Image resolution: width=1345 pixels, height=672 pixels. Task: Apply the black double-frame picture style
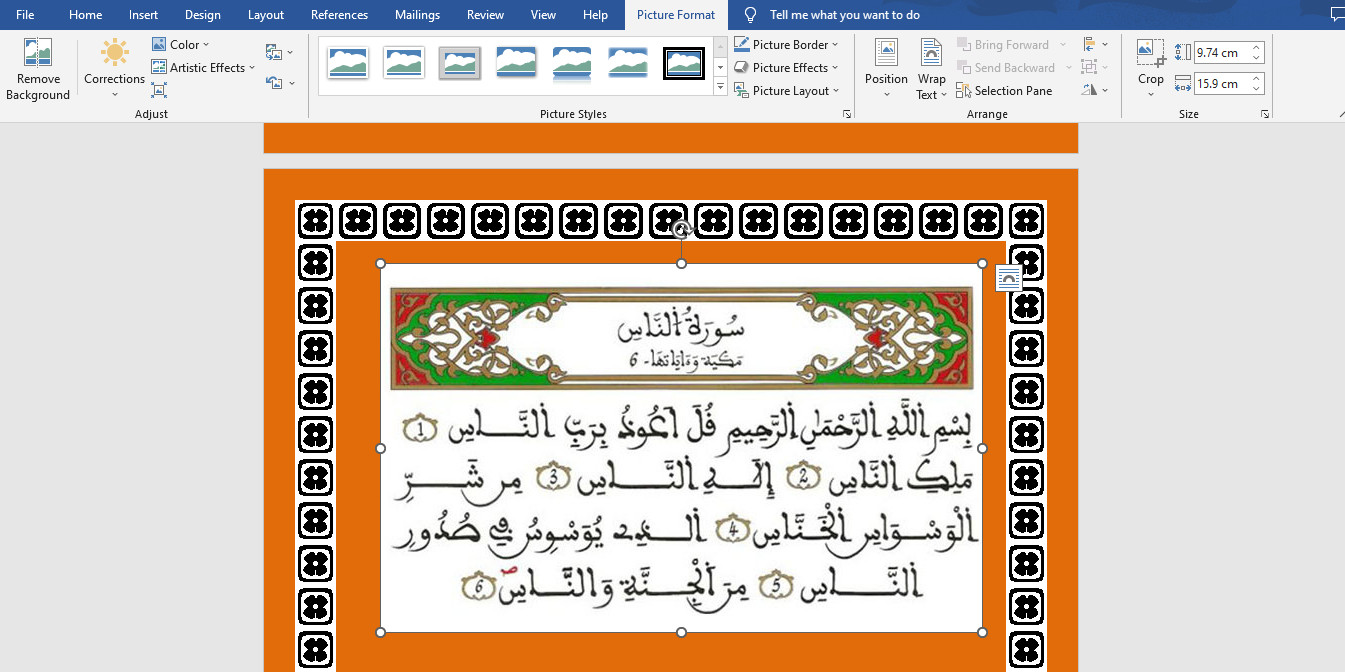684,63
